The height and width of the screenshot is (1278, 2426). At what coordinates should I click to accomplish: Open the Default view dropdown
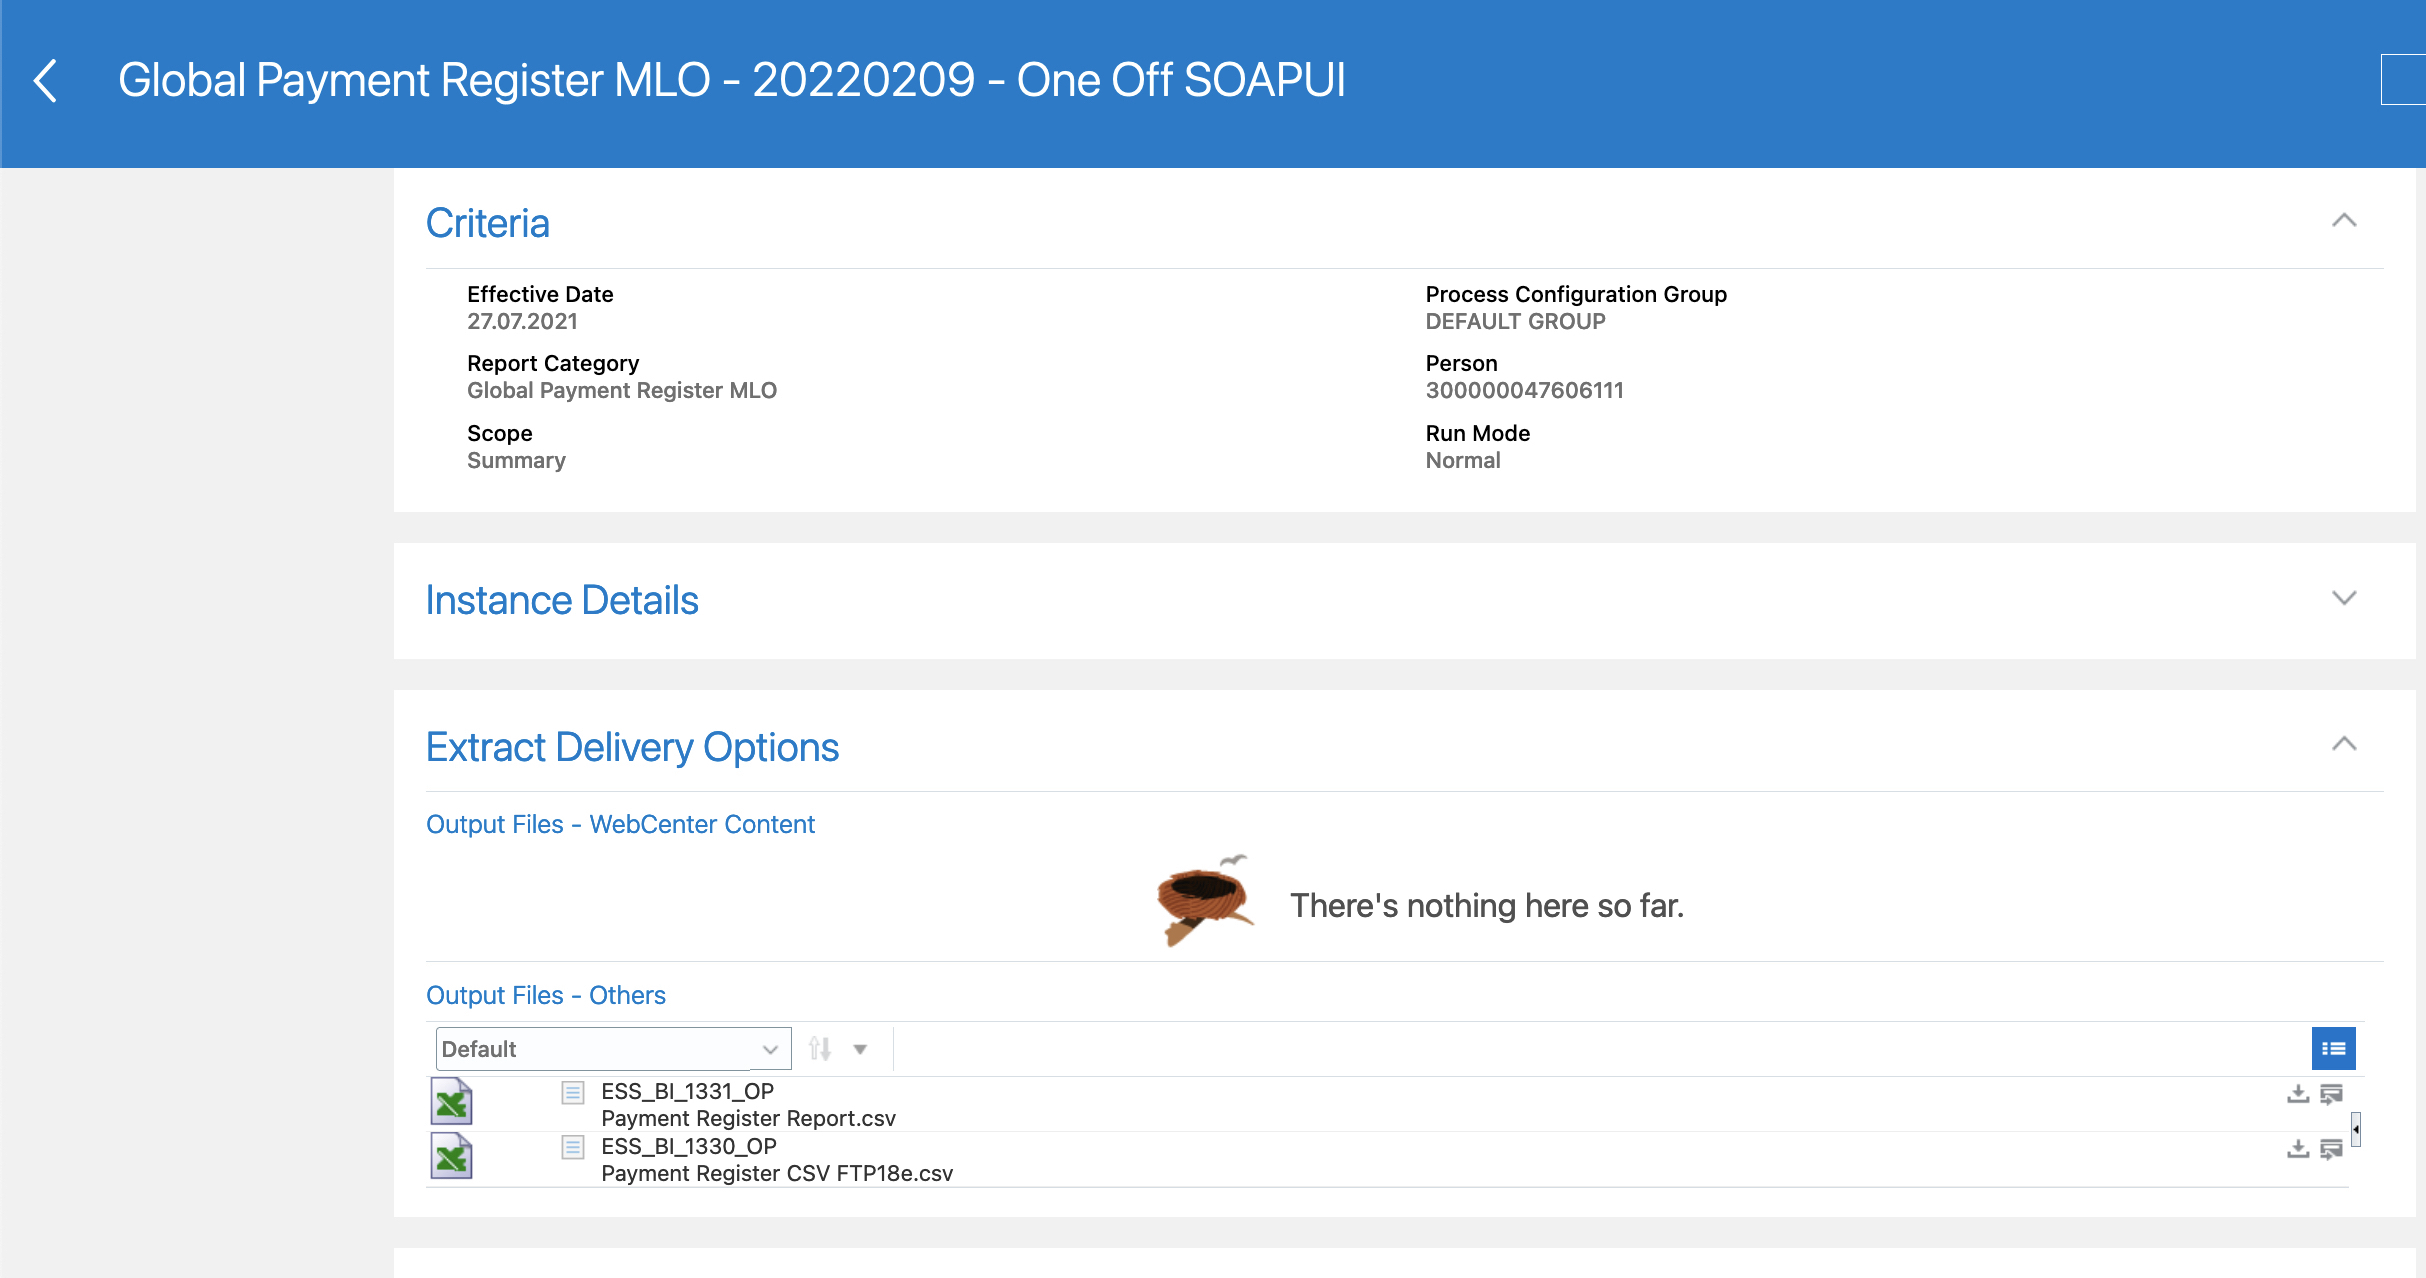click(x=612, y=1049)
